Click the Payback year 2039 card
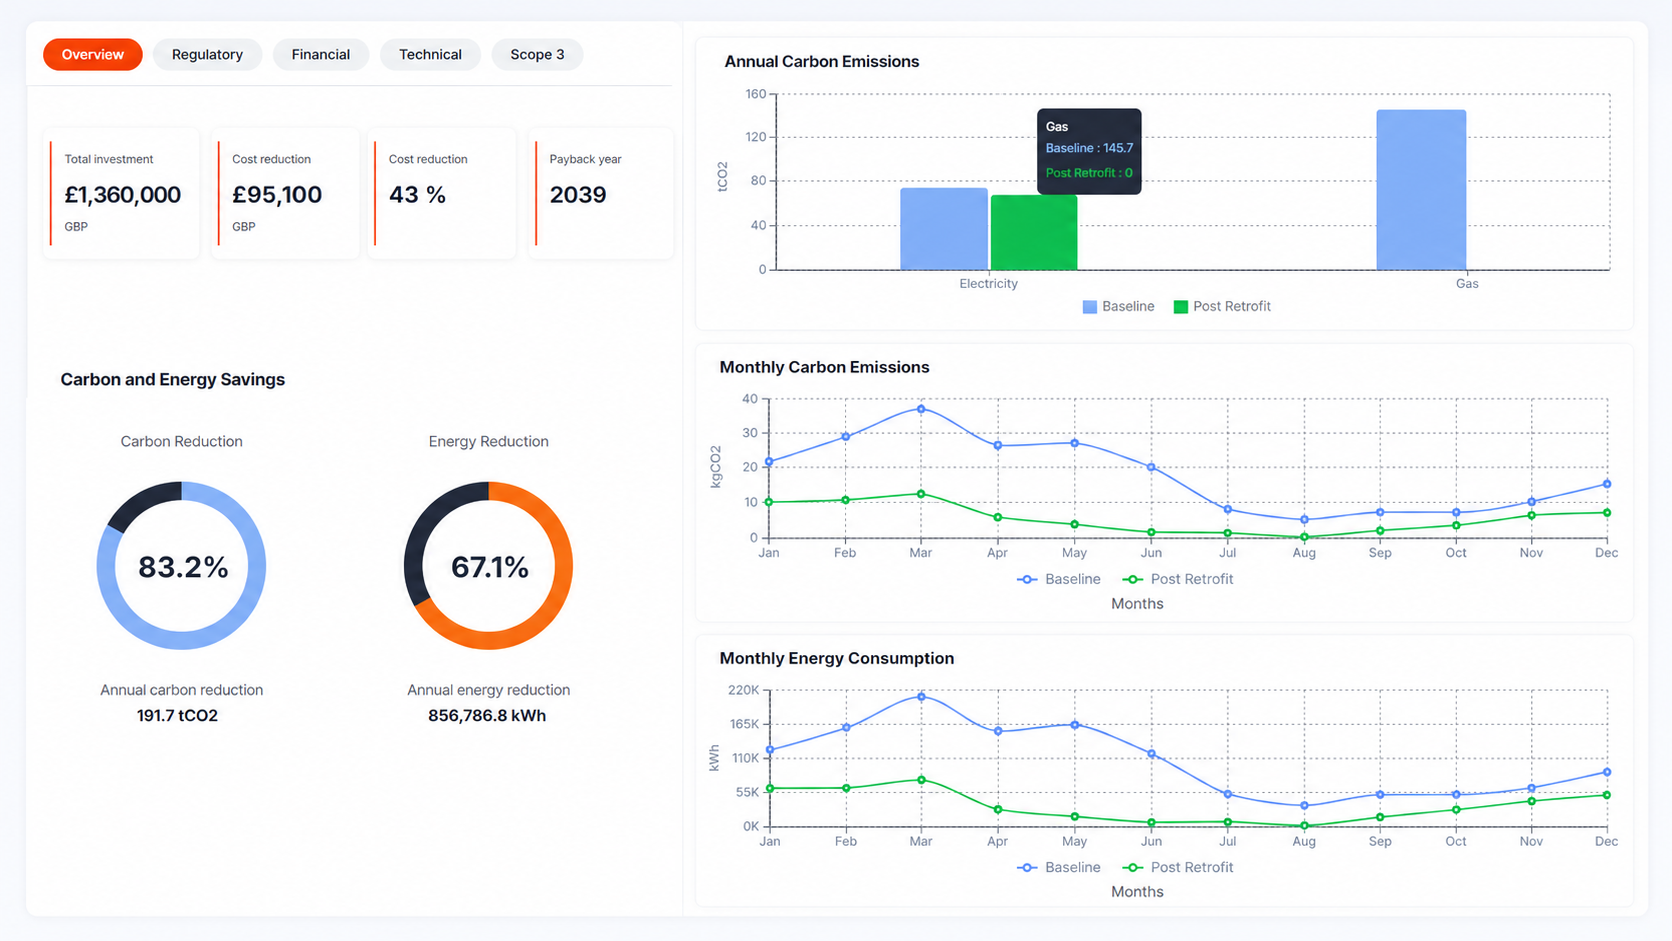 pos(601,193)
